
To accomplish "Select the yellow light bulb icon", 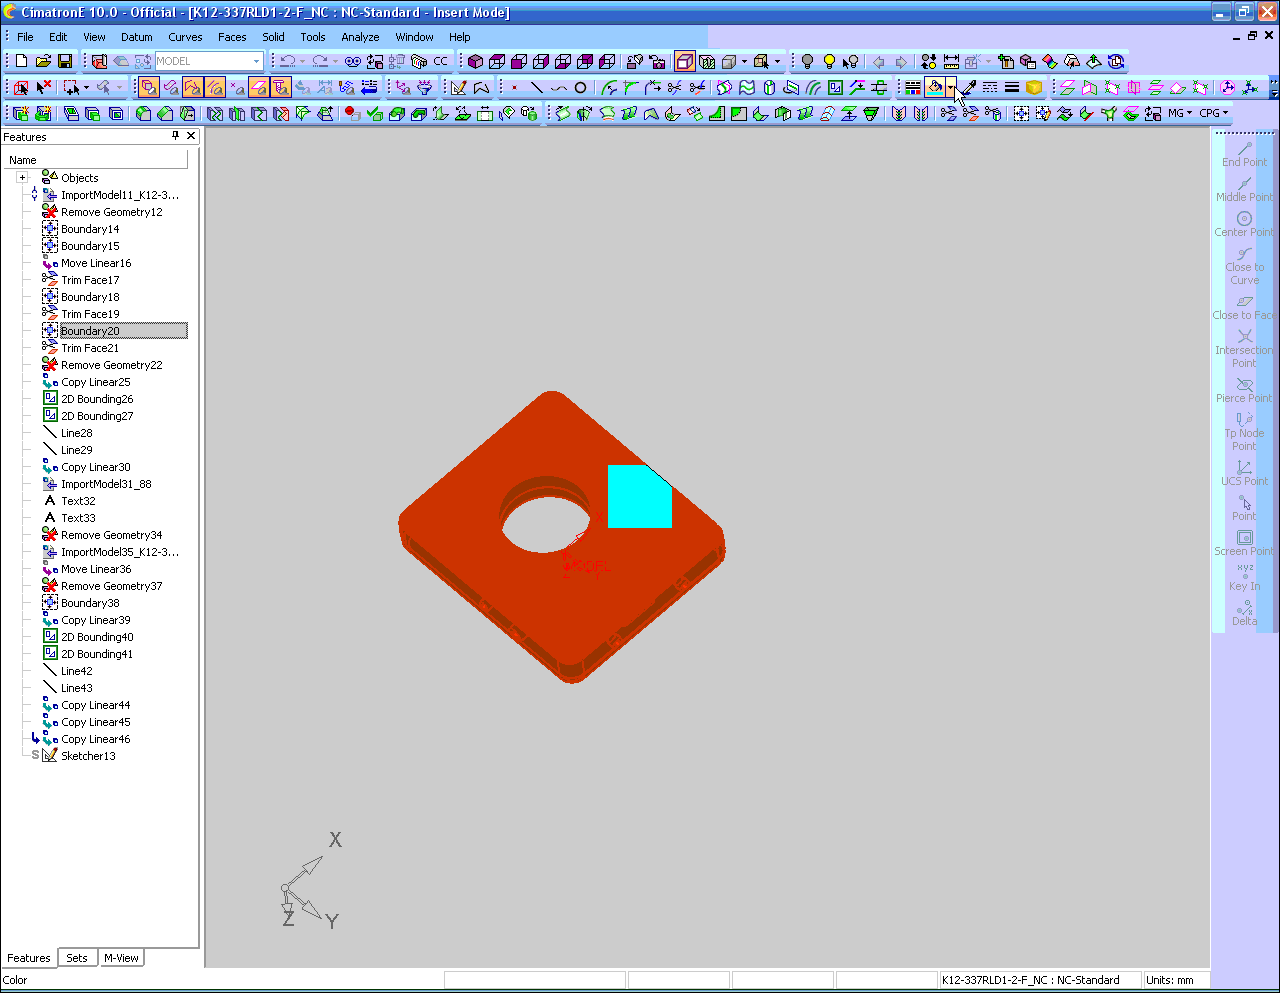I will click(x=829, y=61).
